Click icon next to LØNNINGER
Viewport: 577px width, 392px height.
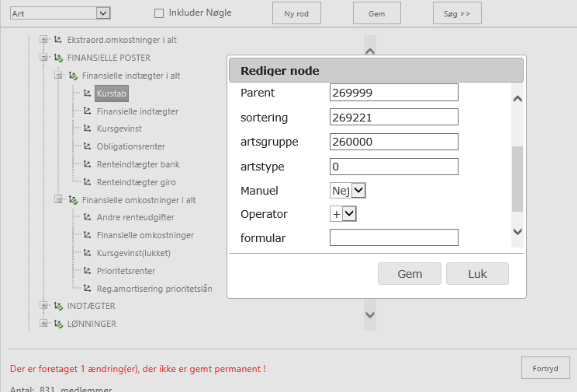59,324
